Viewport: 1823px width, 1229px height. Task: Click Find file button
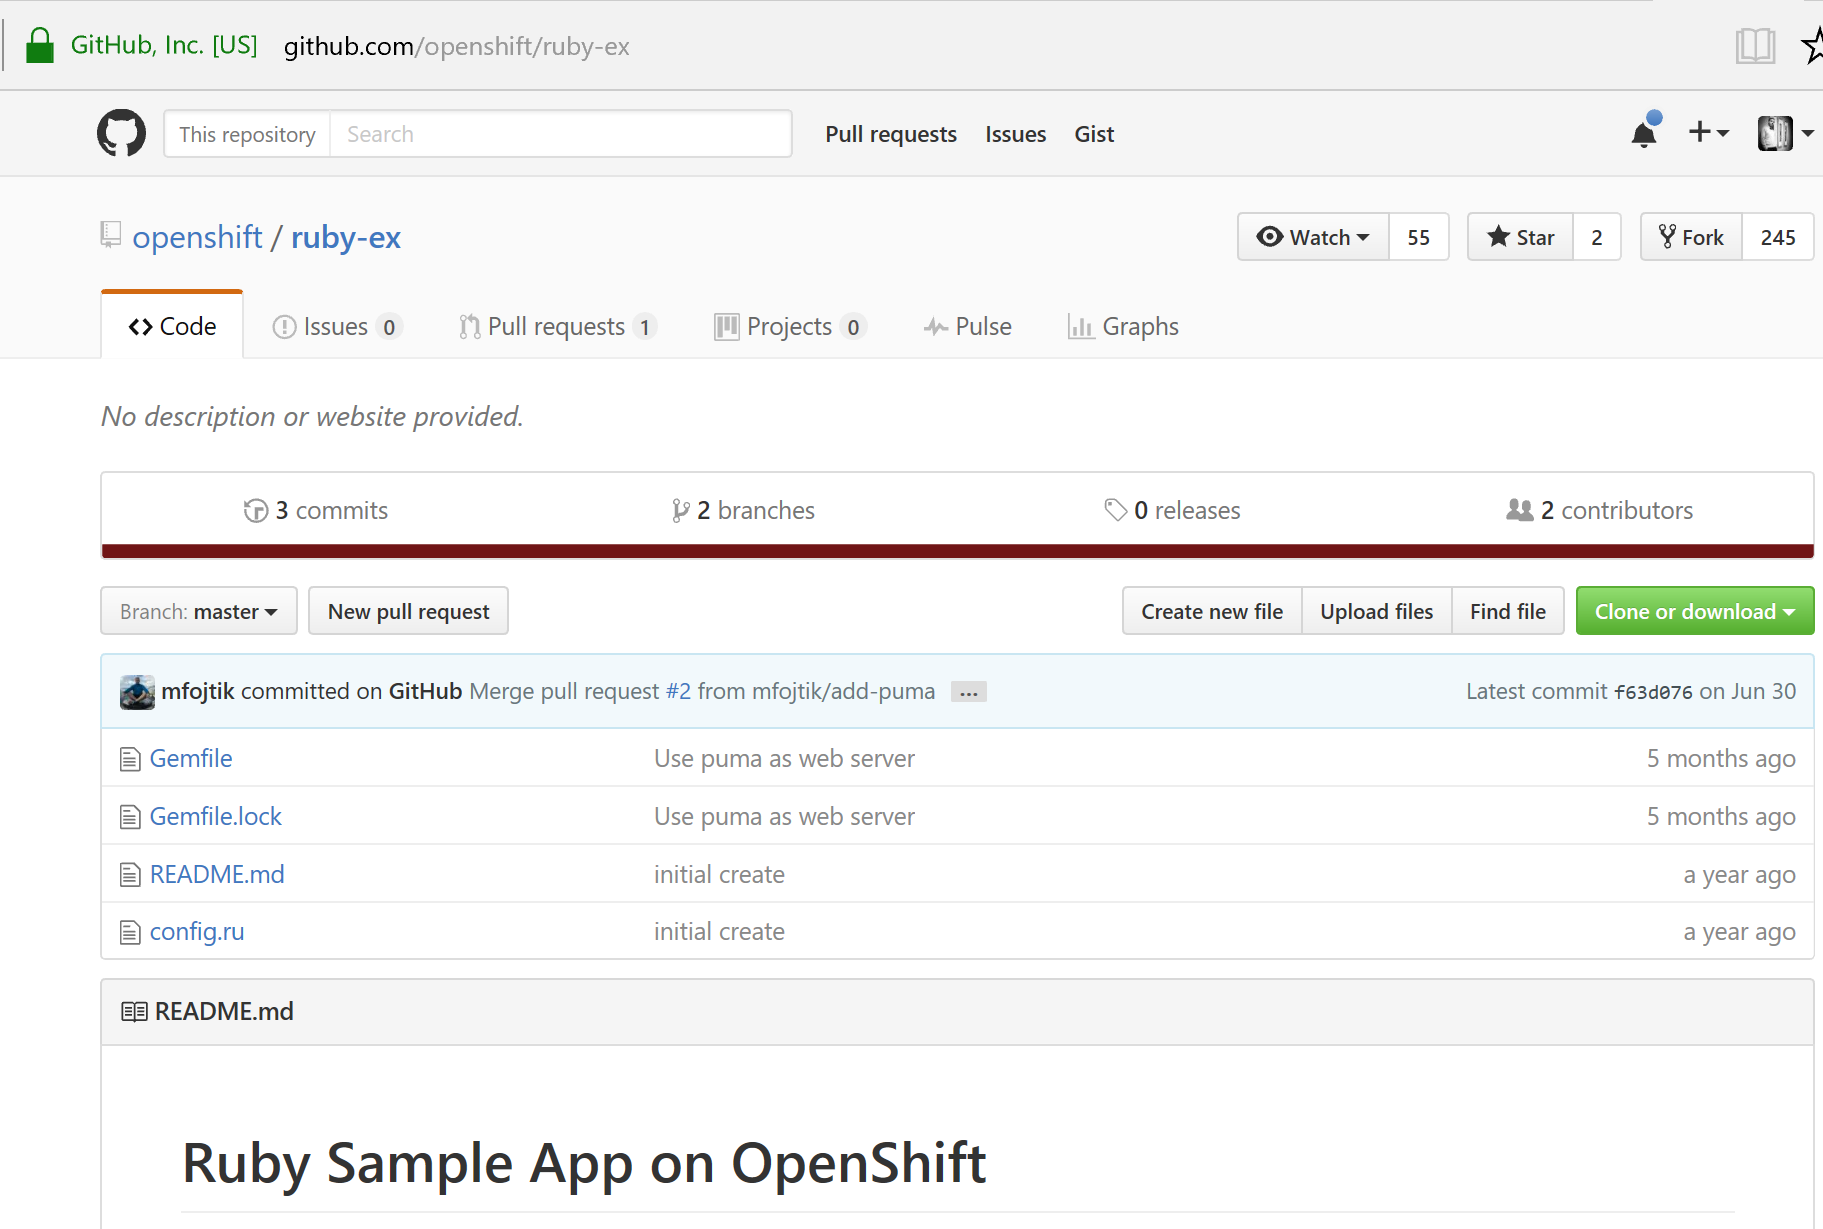[x=1508, y=611]
